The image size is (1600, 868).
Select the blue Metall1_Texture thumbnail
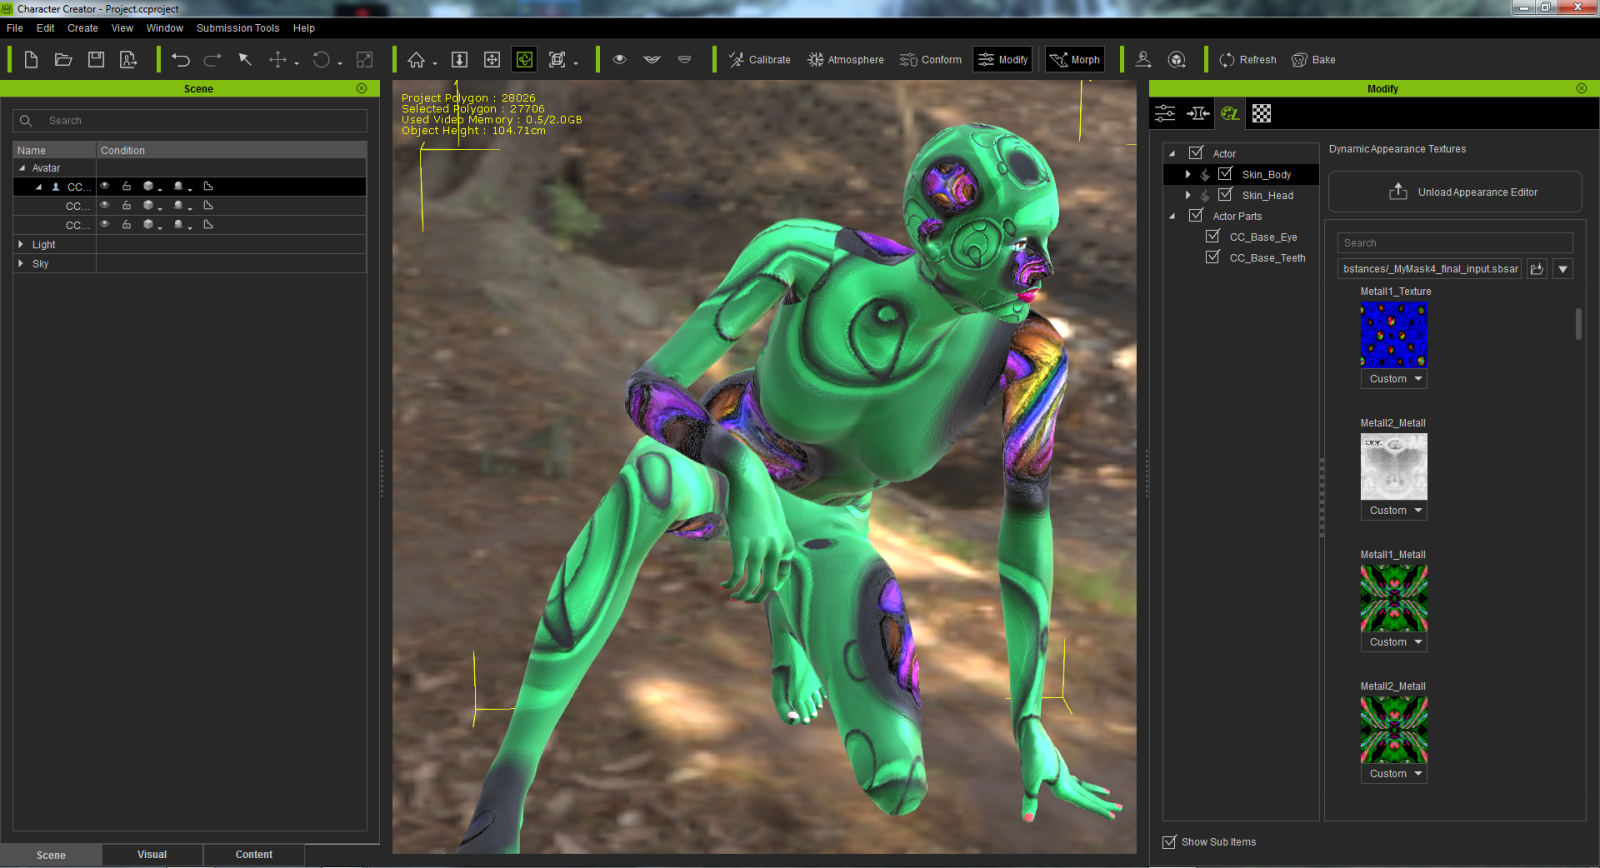[1394, 335]
